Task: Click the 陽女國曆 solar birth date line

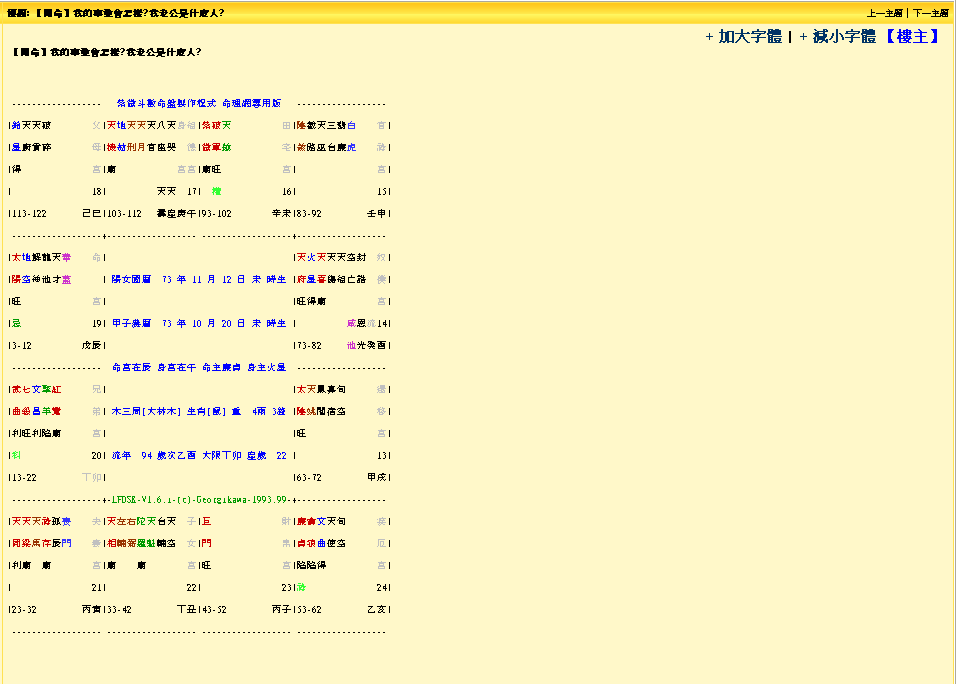Action: pyautogui.click(x=198, y=280)
